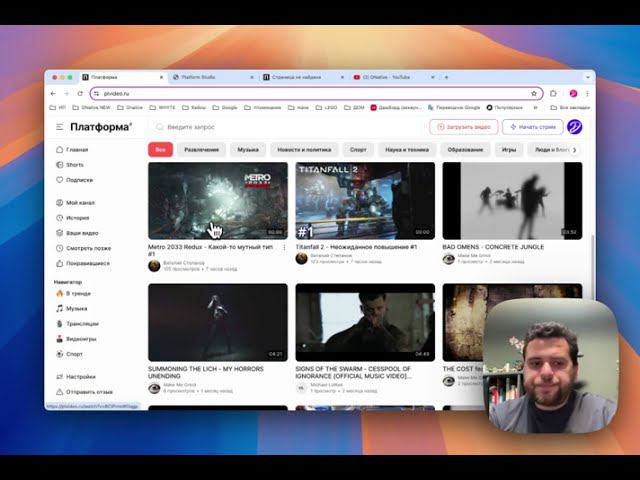Click the BAD OMENS - CONCRETE JUNGLE title
The height and width of the screenshot is (480, 640).
coord(493,247)
